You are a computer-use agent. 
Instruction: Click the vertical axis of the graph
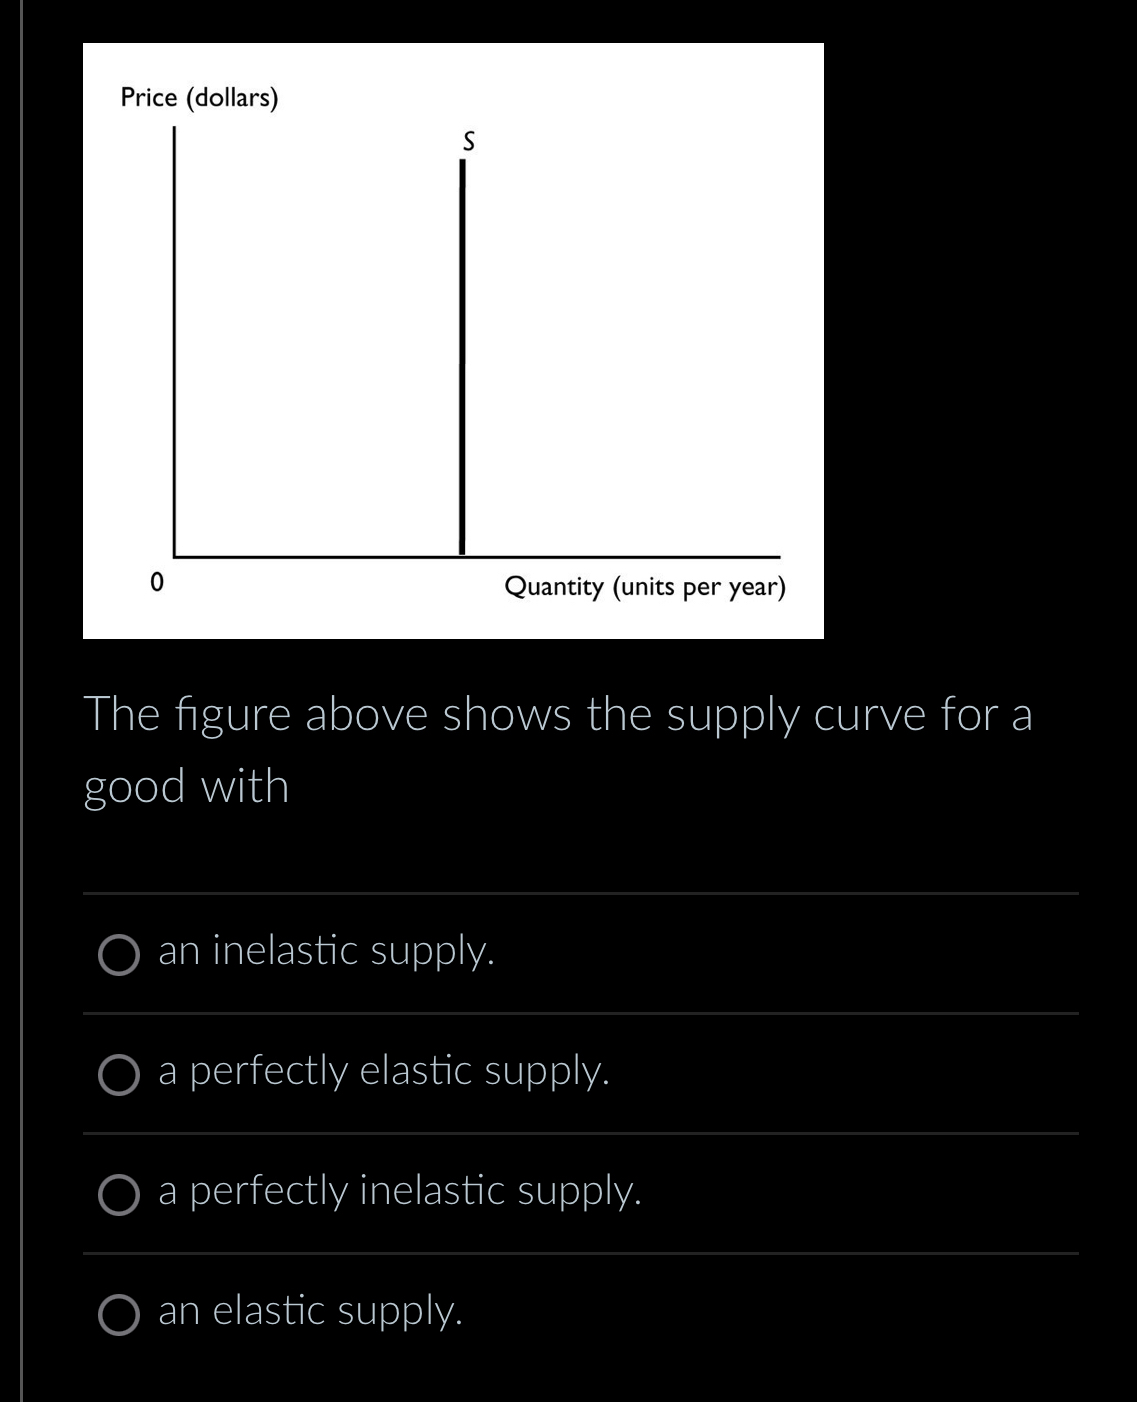tap(174, 340)
